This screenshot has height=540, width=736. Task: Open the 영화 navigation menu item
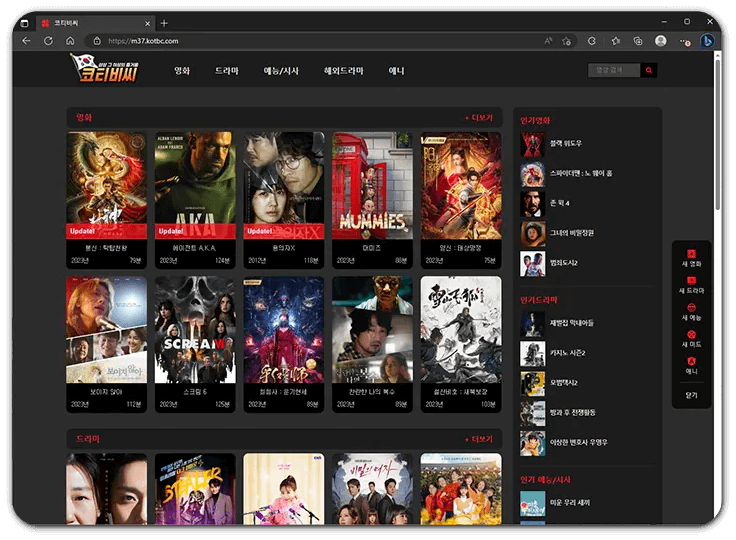point(182,71)
